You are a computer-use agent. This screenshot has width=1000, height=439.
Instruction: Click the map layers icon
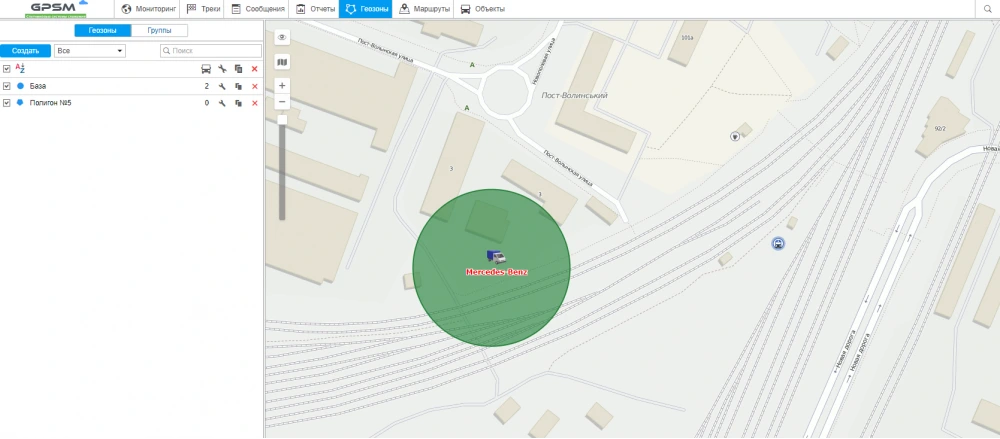[x=282, y=62]
